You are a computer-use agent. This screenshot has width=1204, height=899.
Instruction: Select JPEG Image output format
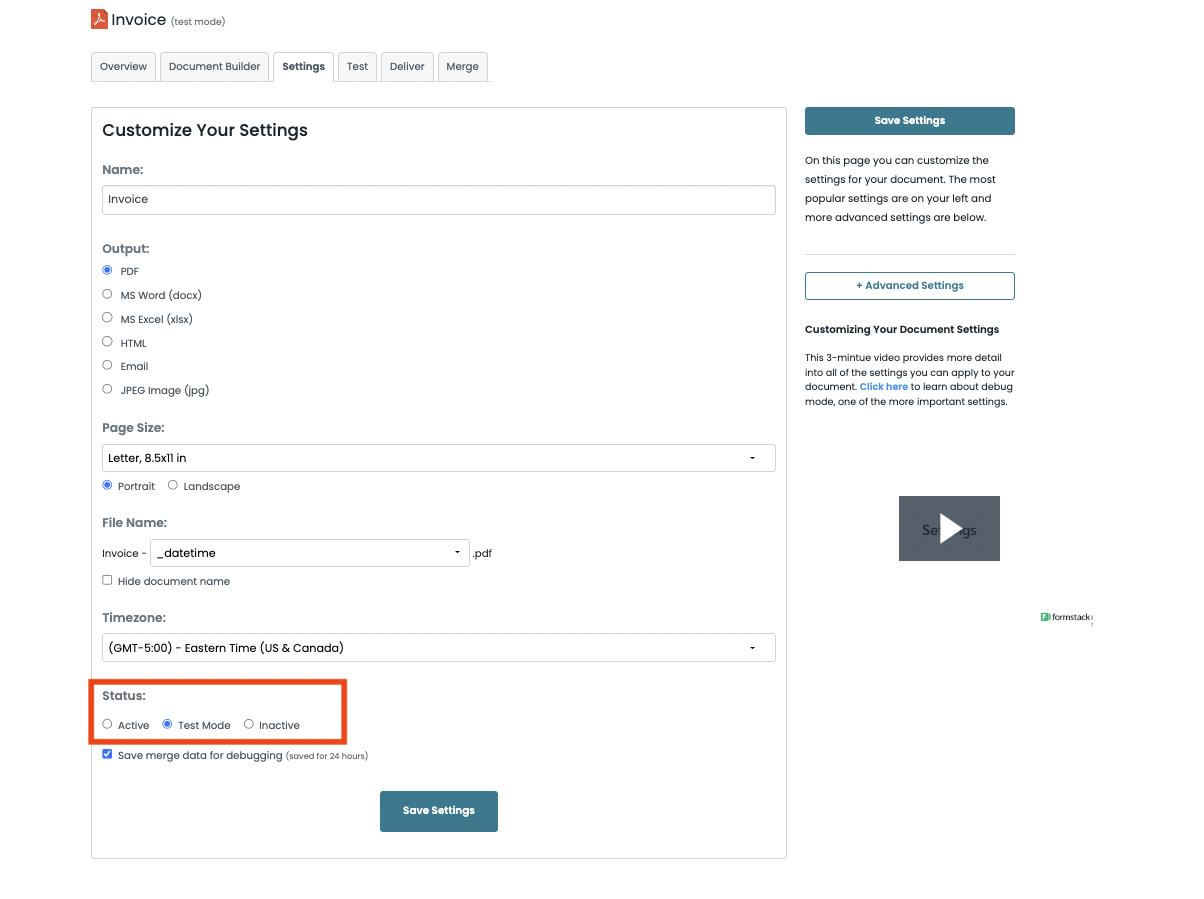(x=108, y=390)
